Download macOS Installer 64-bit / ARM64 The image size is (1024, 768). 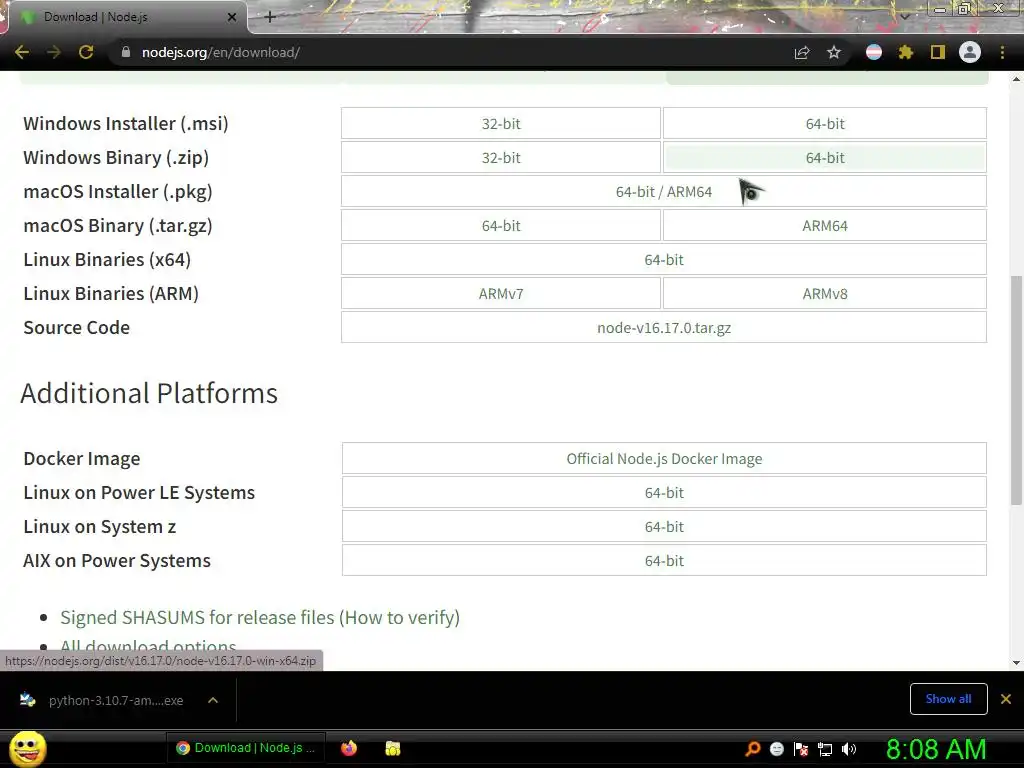[664, 191]
